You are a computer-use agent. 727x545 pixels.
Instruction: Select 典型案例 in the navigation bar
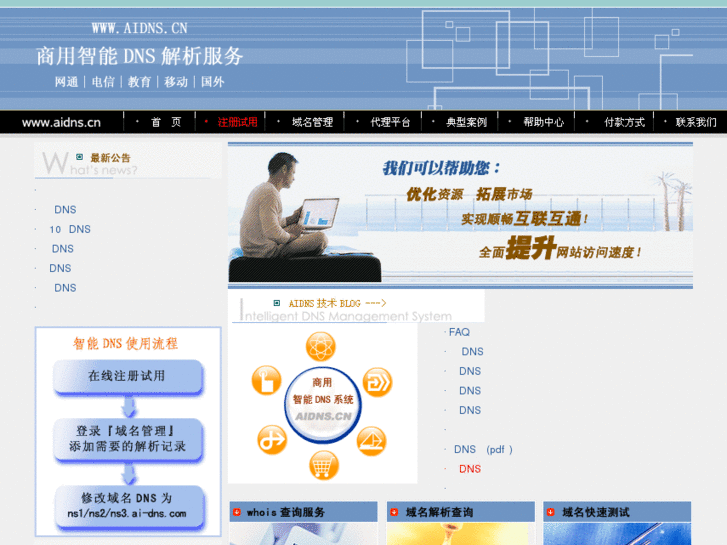(x=466, y=122)
